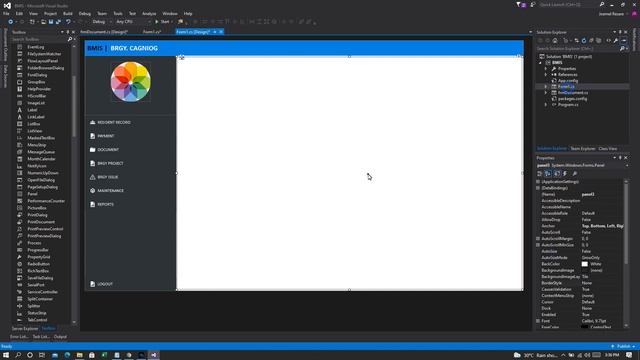Viewport: 640px width, 360px height.
Task: Select the colorful logo picture box
Action: coord(131,82)
